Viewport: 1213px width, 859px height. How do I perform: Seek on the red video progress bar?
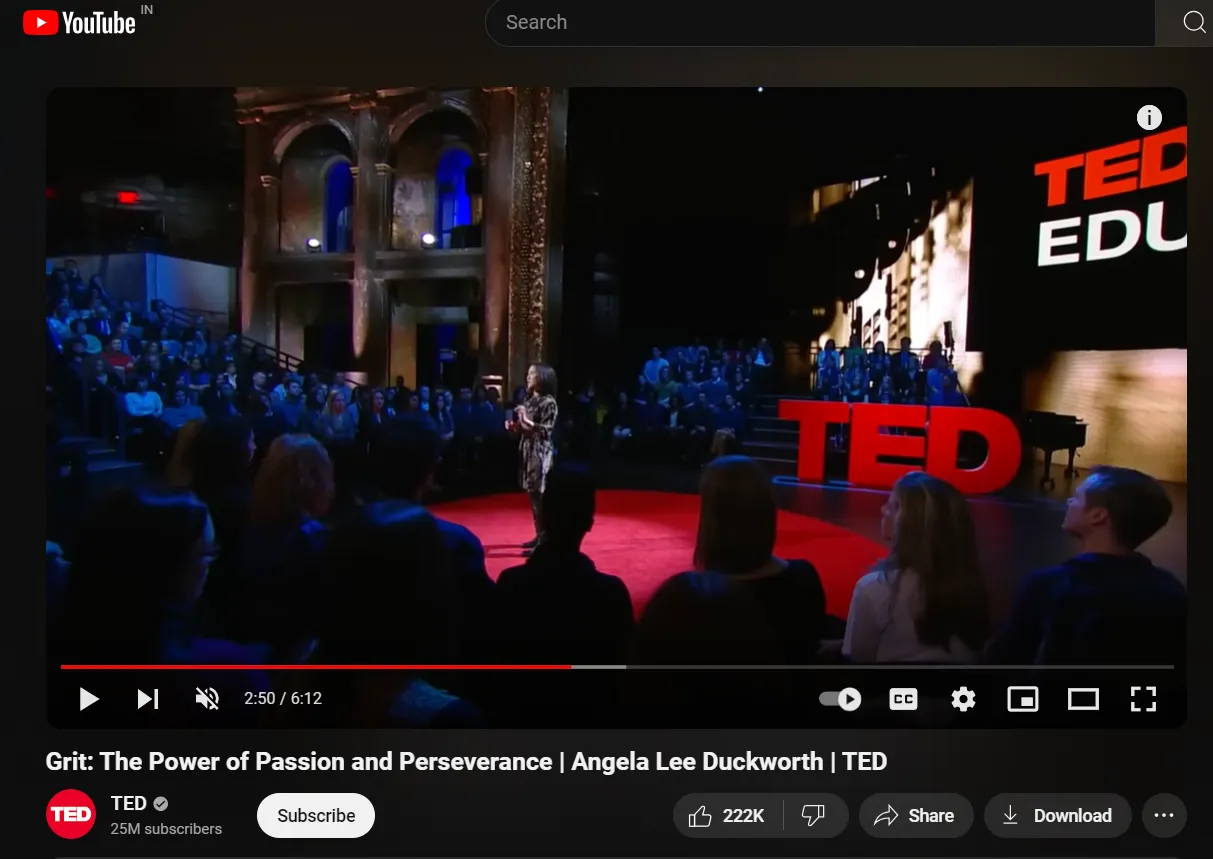click(x=617, y=666)
